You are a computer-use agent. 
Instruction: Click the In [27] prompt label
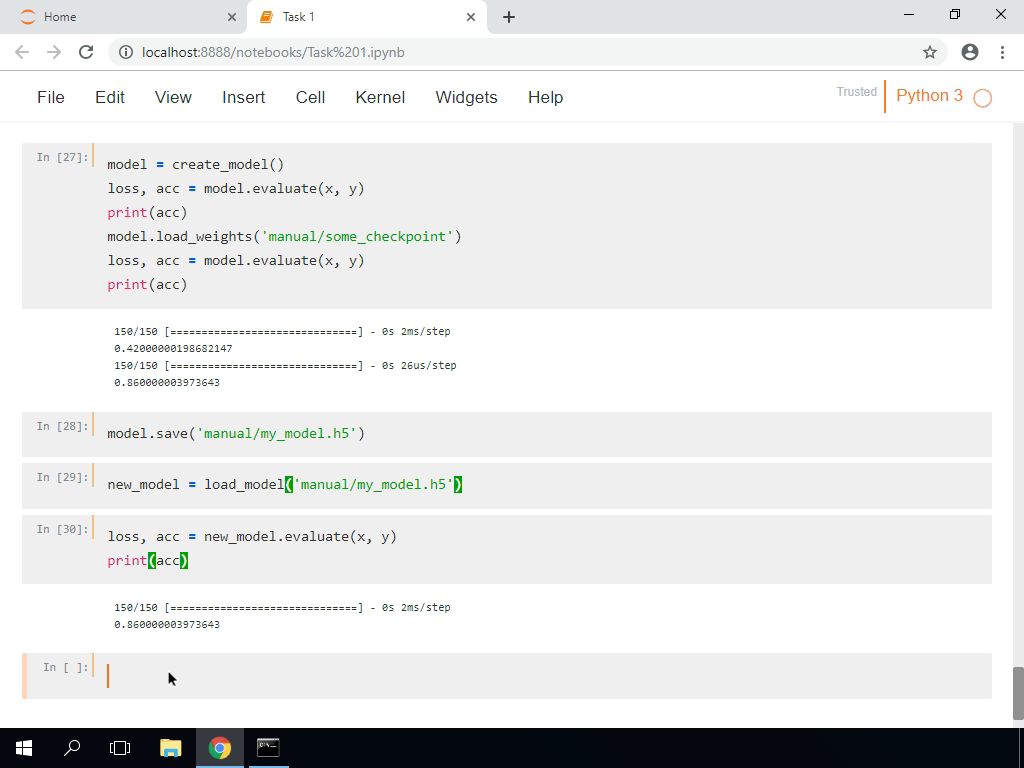[62, 157]
